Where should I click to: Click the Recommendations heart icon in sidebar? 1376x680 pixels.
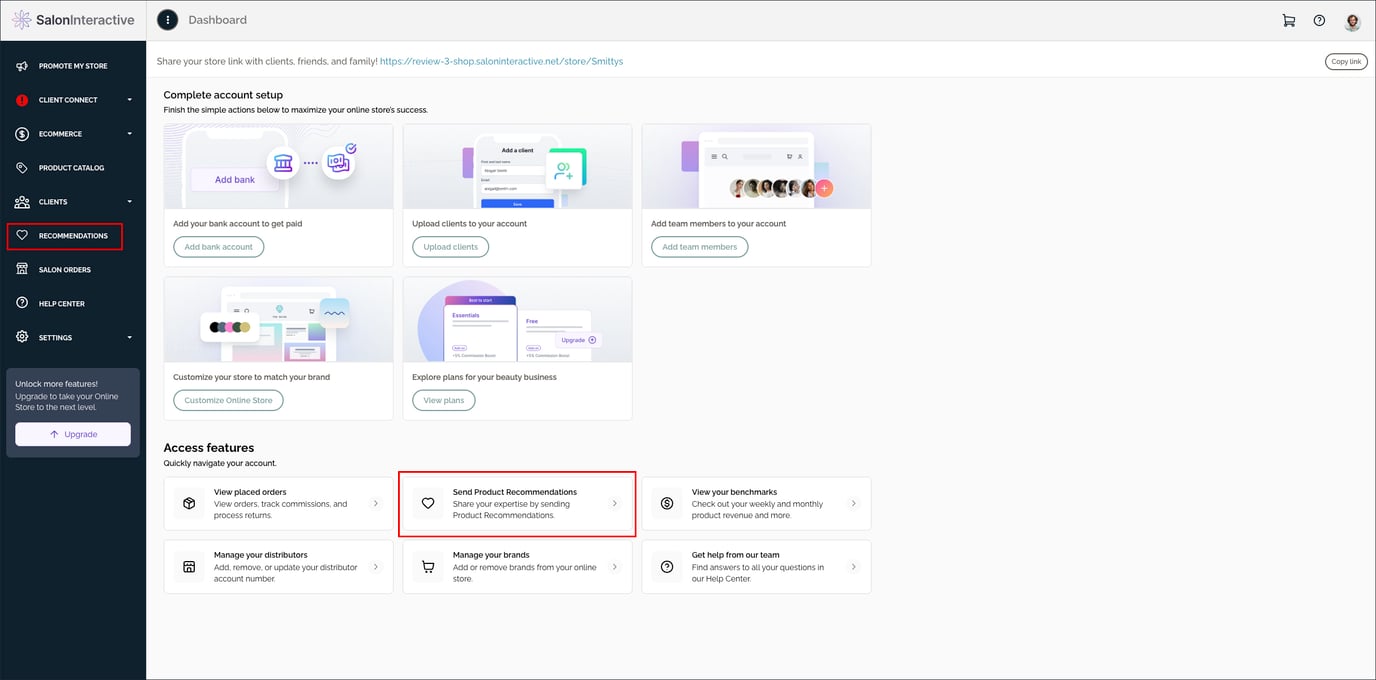[x=22, y=235]
